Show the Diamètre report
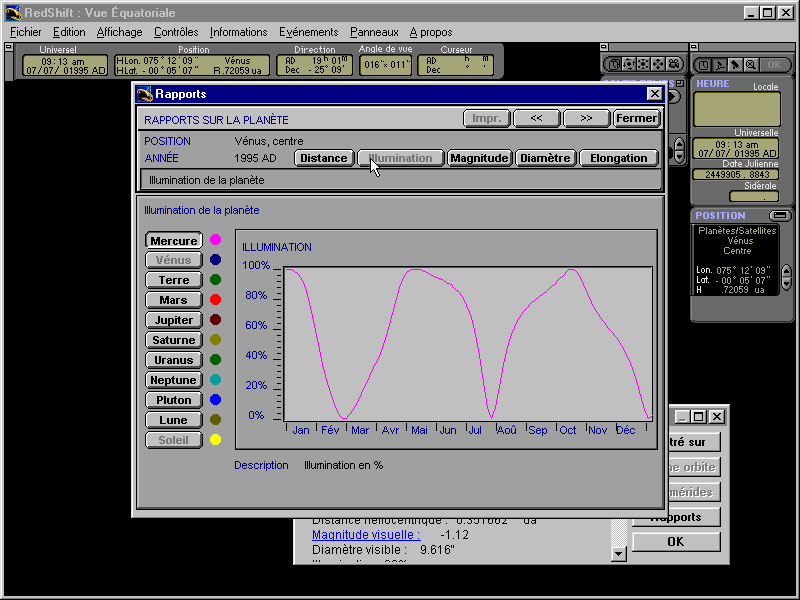 (x=545, y=158)
